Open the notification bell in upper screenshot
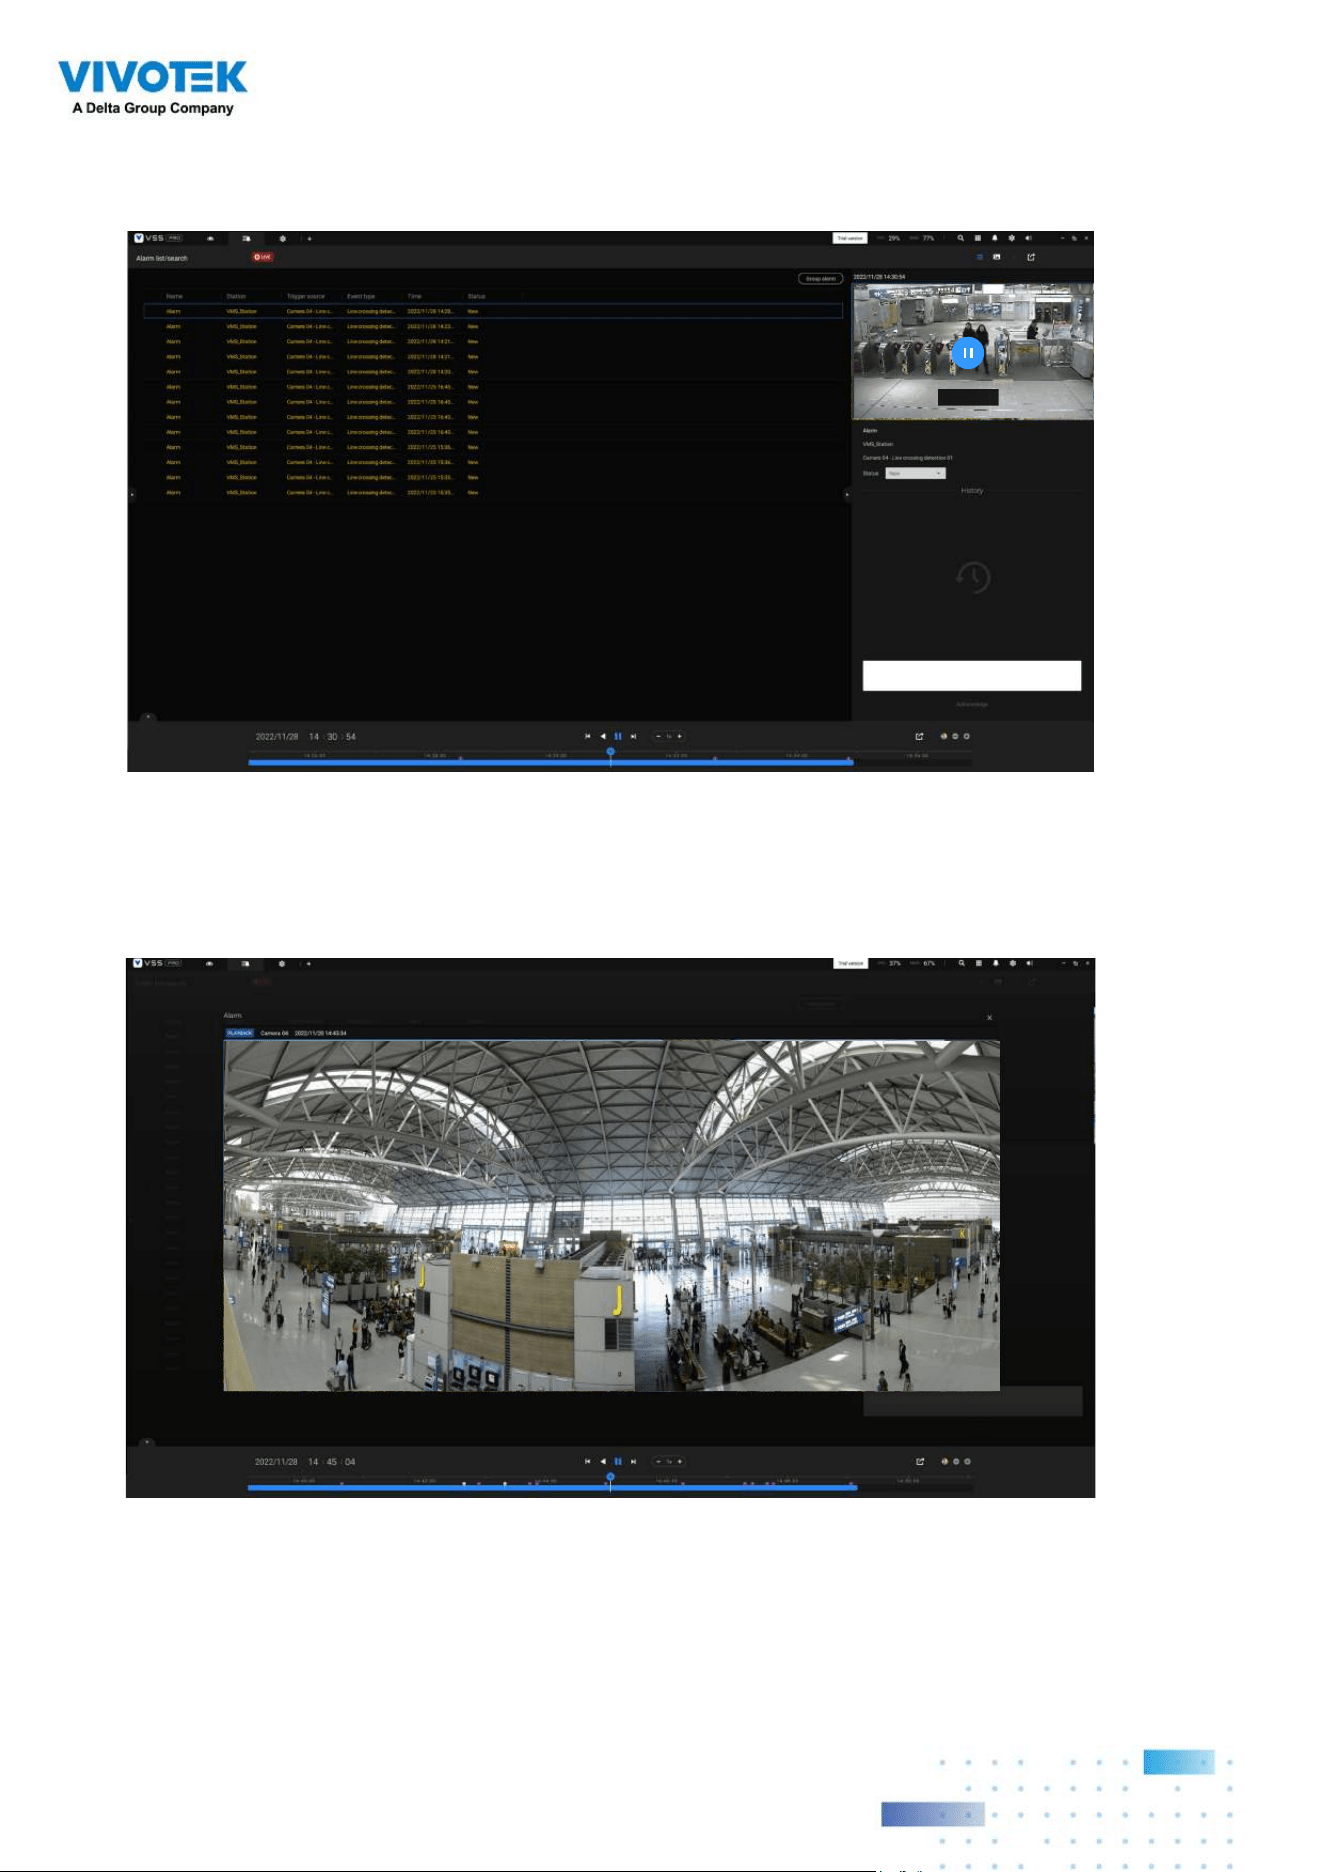1324x1872 pixels. pyautogui.click(x=994, y=238)
